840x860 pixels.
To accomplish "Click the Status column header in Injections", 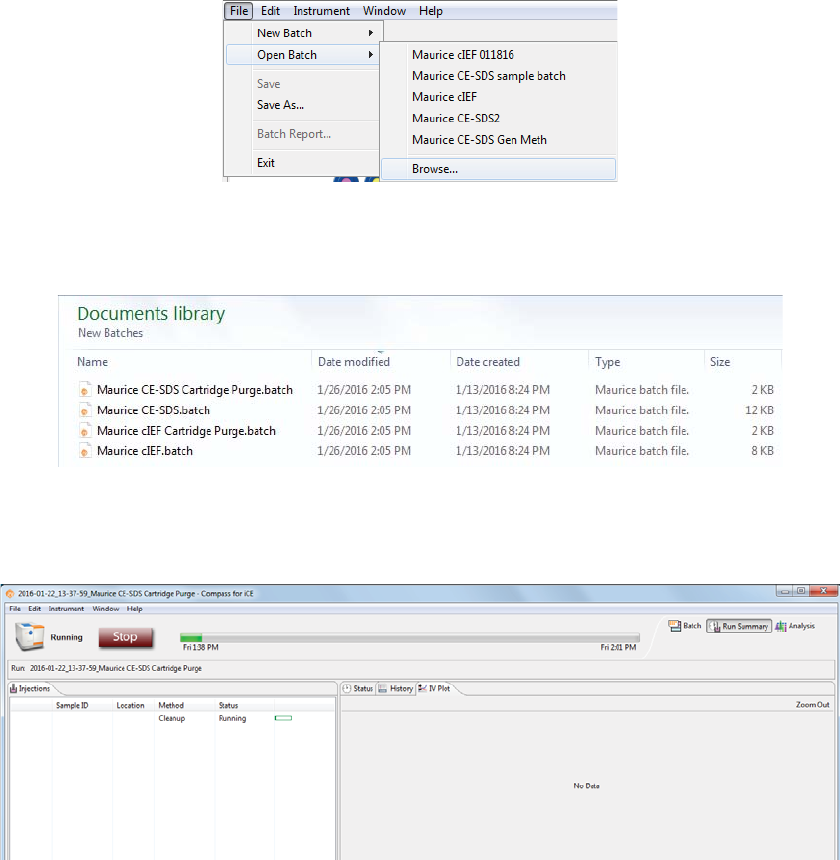I will coord(229,705).
